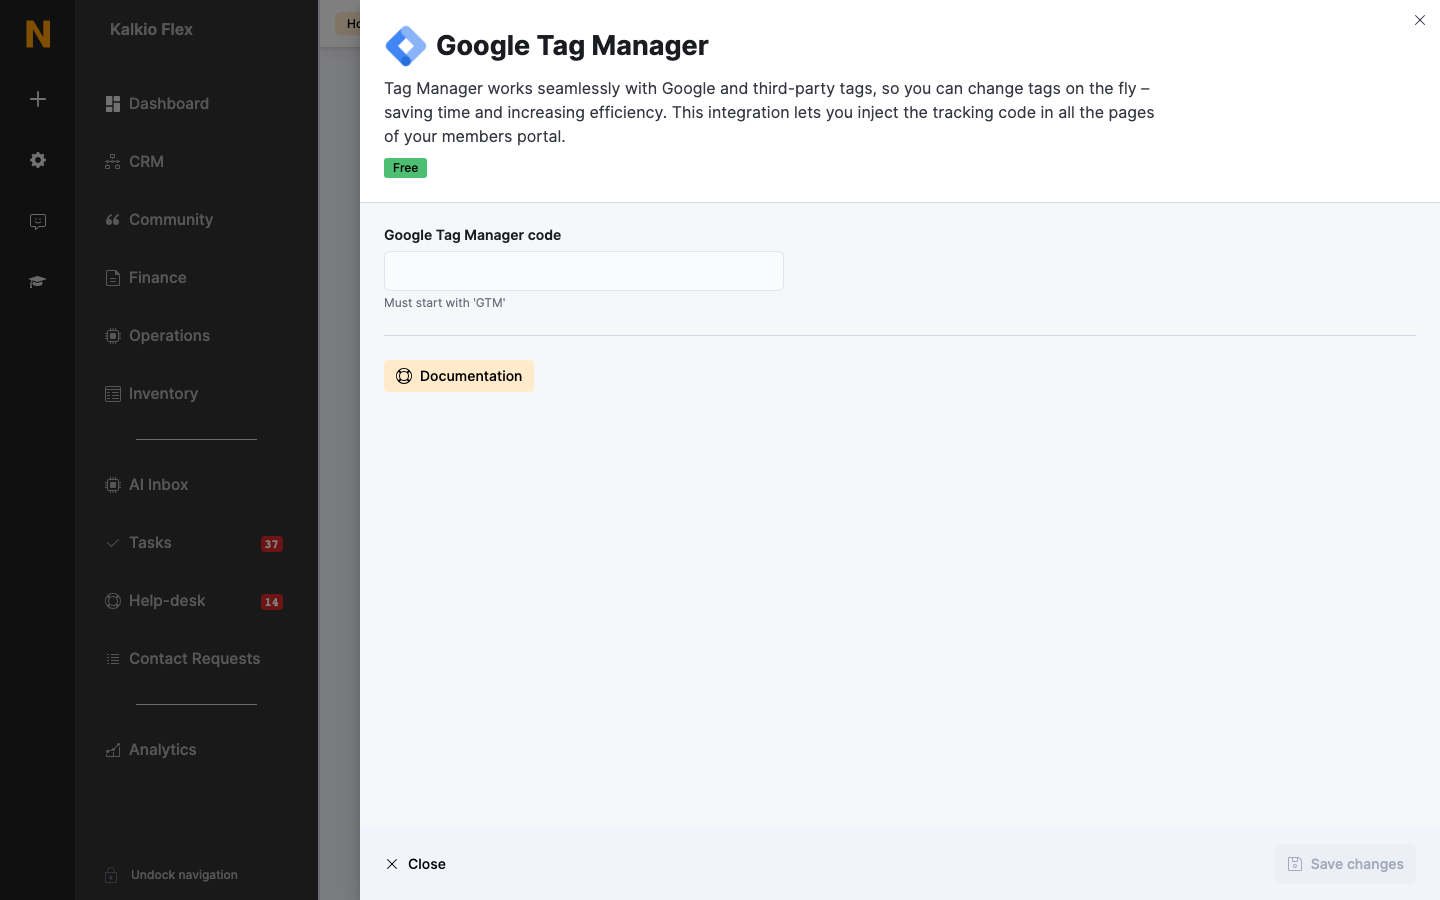Click the Help-desk badge showing 14
Image resolution: width=1440 pixels, height=900 pixels.
pos(272,602)
